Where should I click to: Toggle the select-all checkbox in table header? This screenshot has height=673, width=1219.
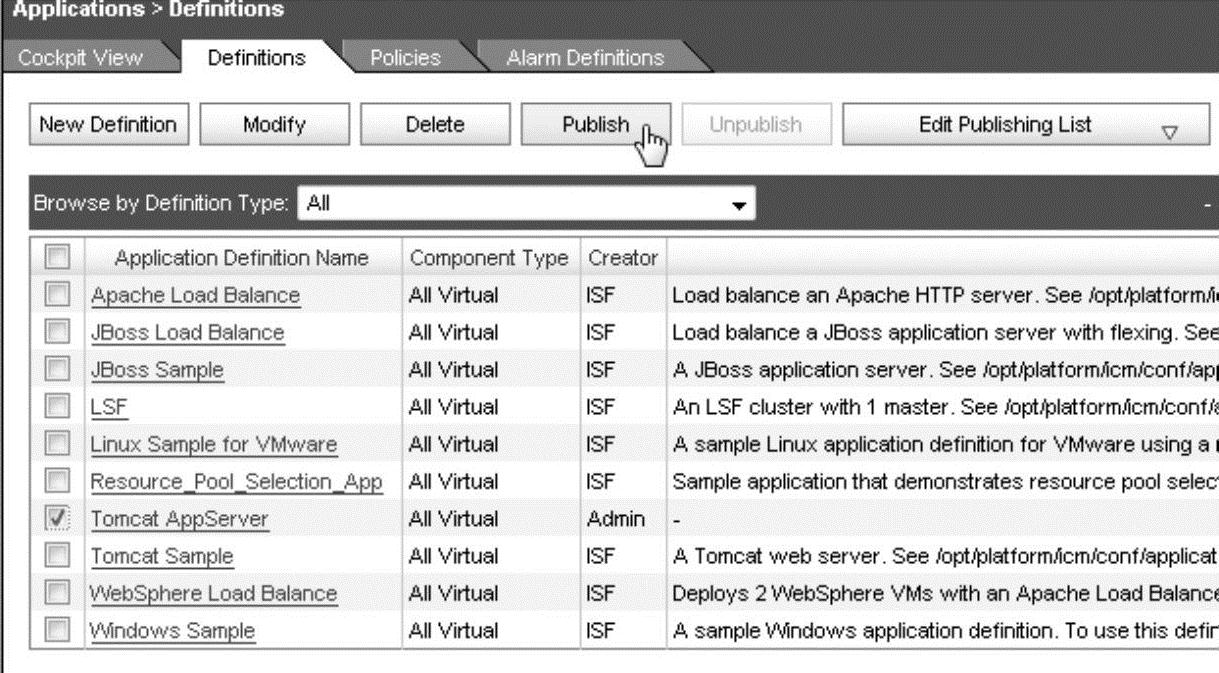click(x=58, y=258)
